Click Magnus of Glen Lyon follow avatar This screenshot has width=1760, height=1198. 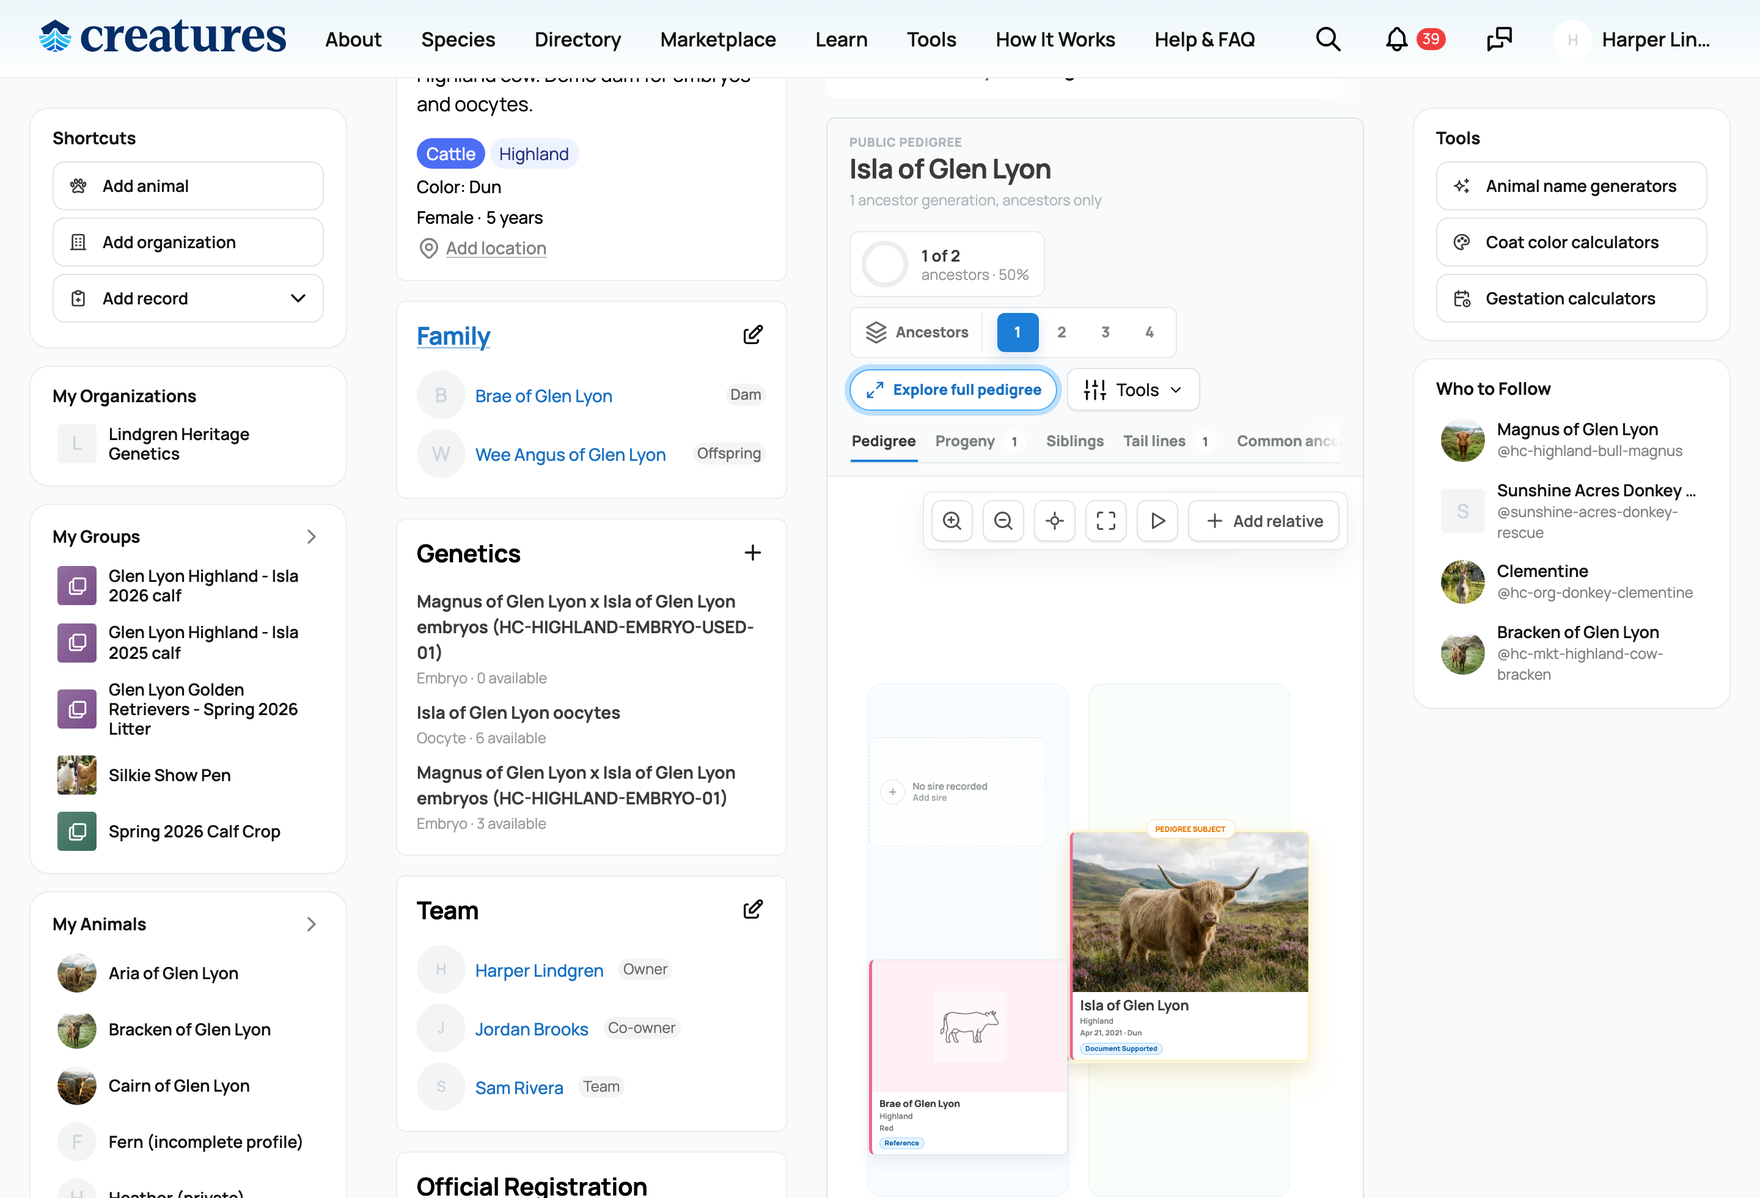tap(1463, 440)
